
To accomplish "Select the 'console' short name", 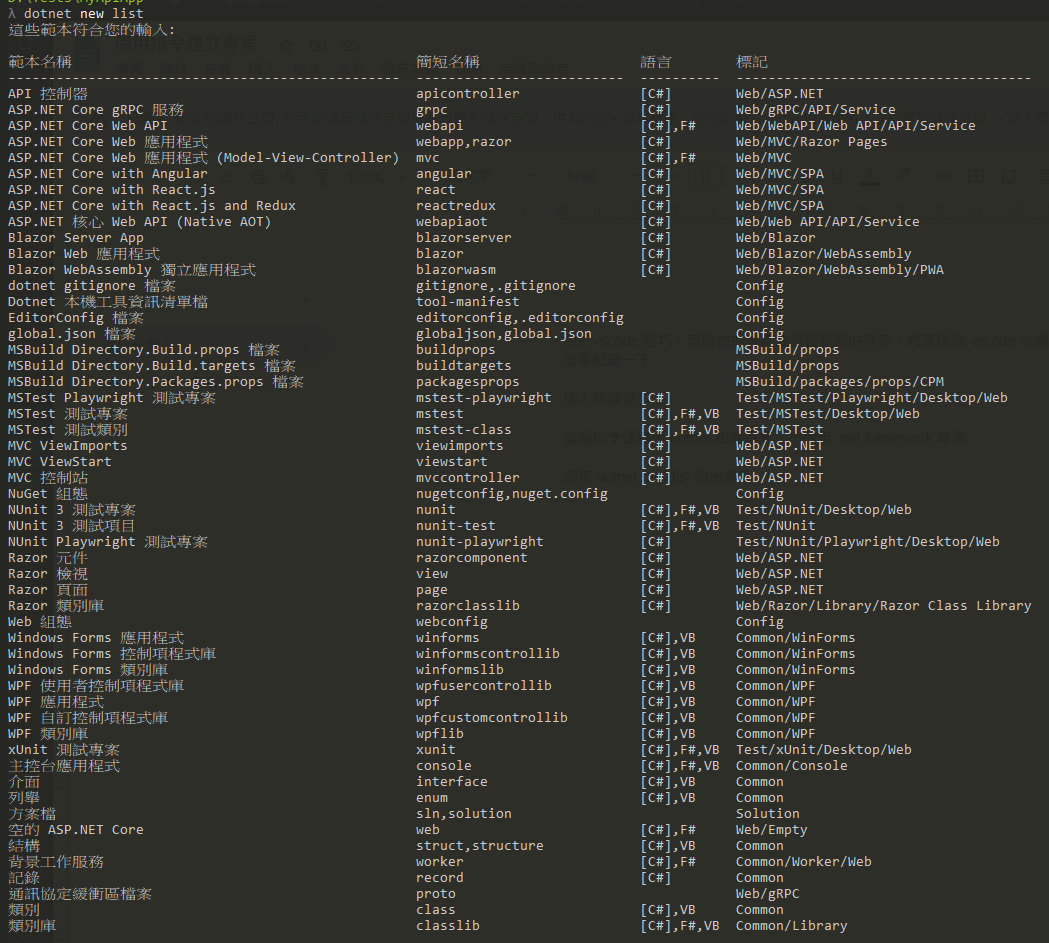I will tap(444, 766).
